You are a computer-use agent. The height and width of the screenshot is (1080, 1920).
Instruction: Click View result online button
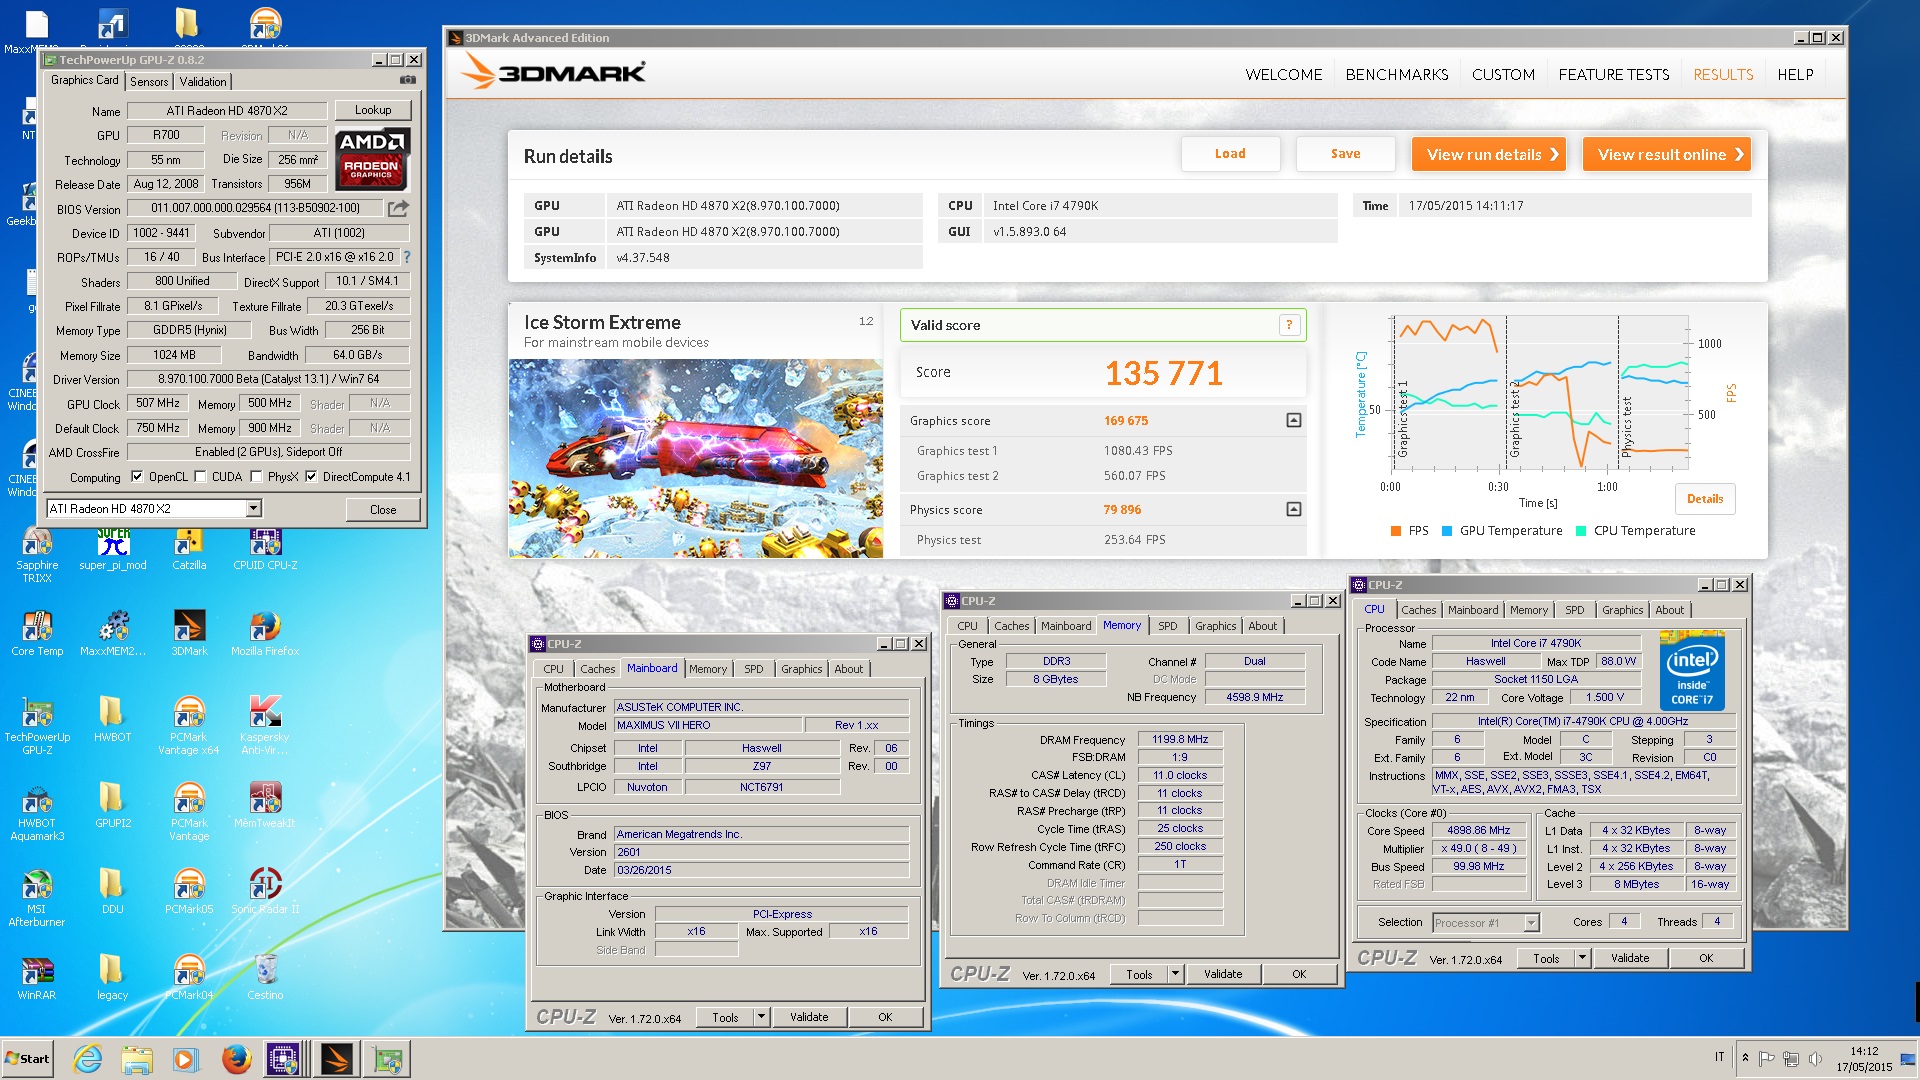pos(1666,154)
